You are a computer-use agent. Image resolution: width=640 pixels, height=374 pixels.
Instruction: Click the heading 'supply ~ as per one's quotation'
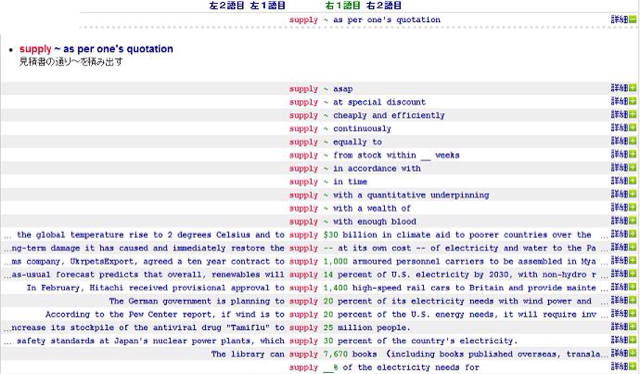point(96,49)
